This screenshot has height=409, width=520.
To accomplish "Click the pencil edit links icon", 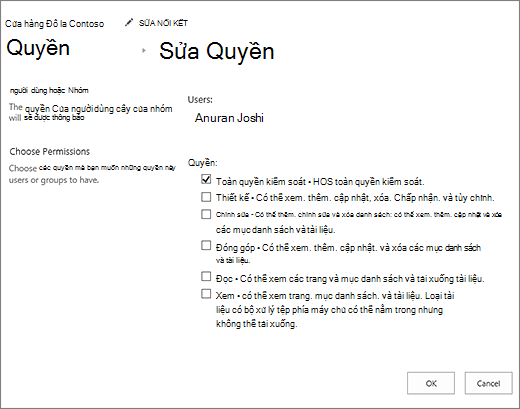I will click(x=129, y=23).
